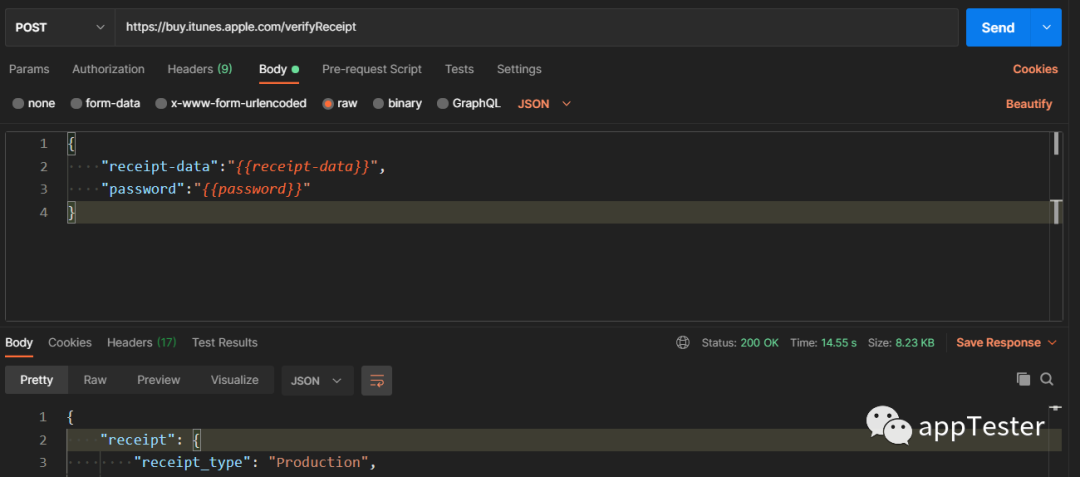This screenshot has height=477, width=1080.
Task: Click the closing brace on line 4
Action: [71, 213]
